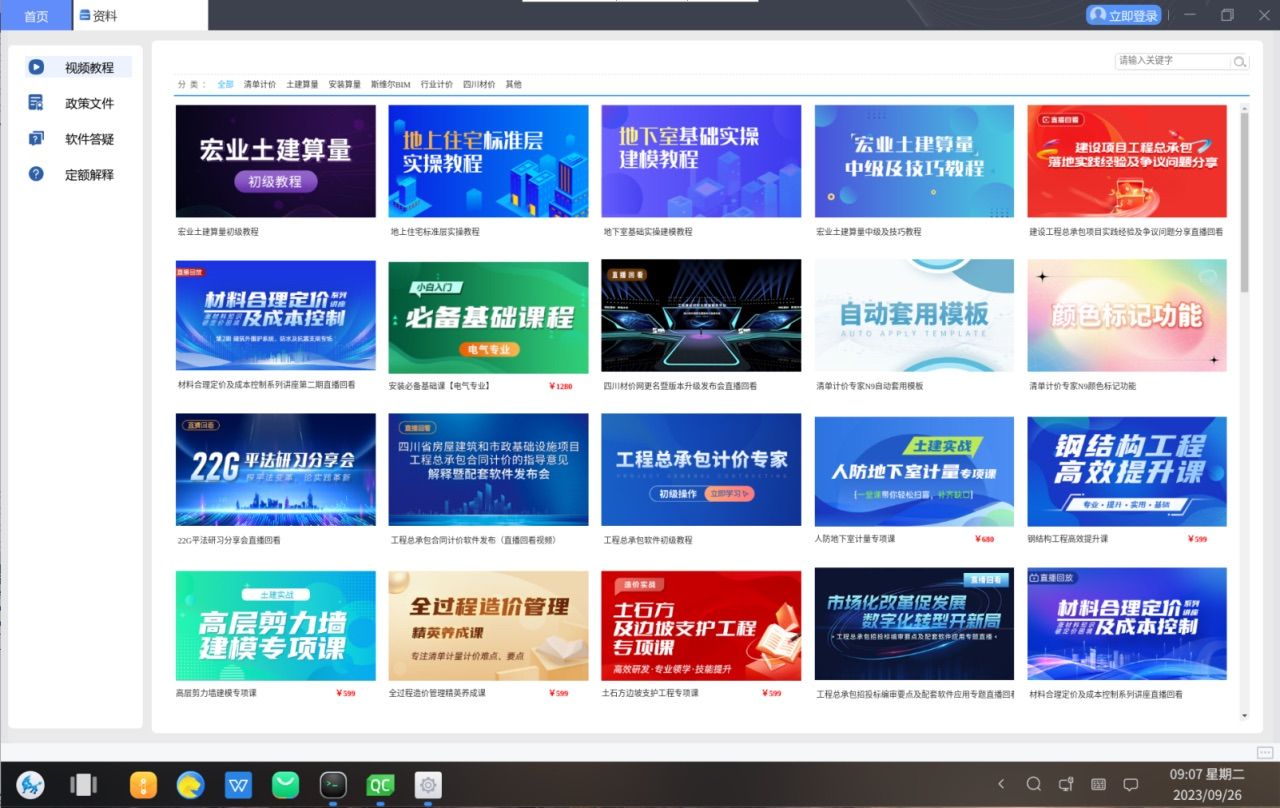Filter by 土建算量 category
This screenshot has width=1280, height=808.
tap(302, 85)
